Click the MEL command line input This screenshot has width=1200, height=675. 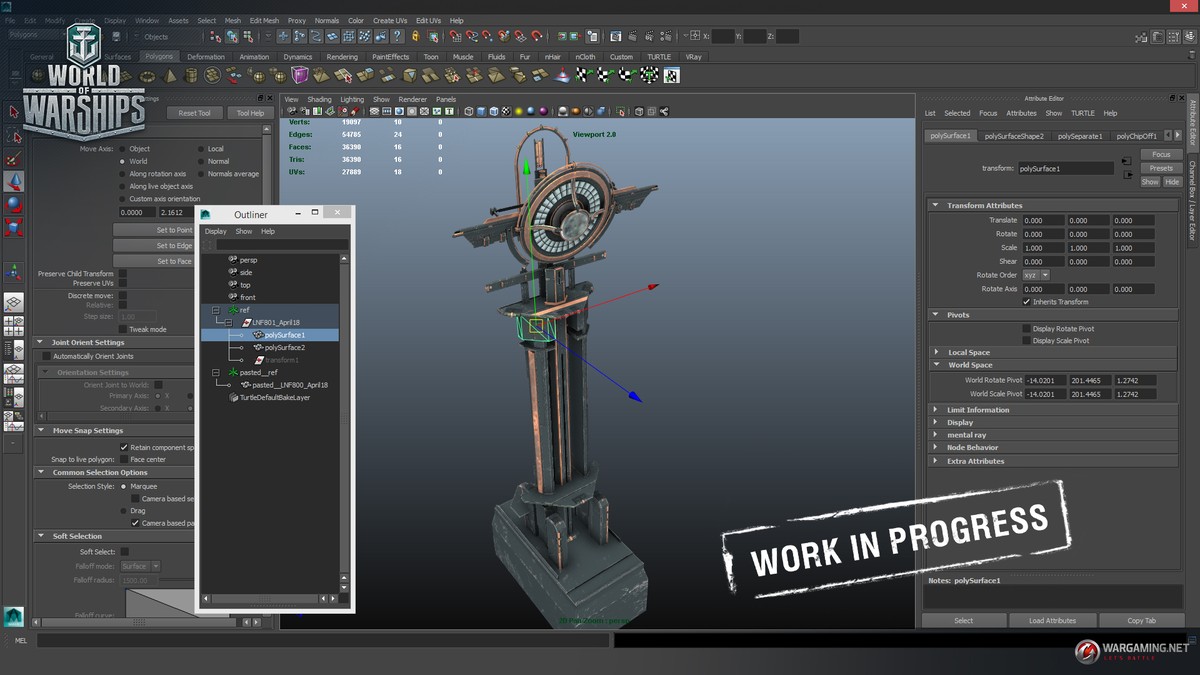coord(323,640)
